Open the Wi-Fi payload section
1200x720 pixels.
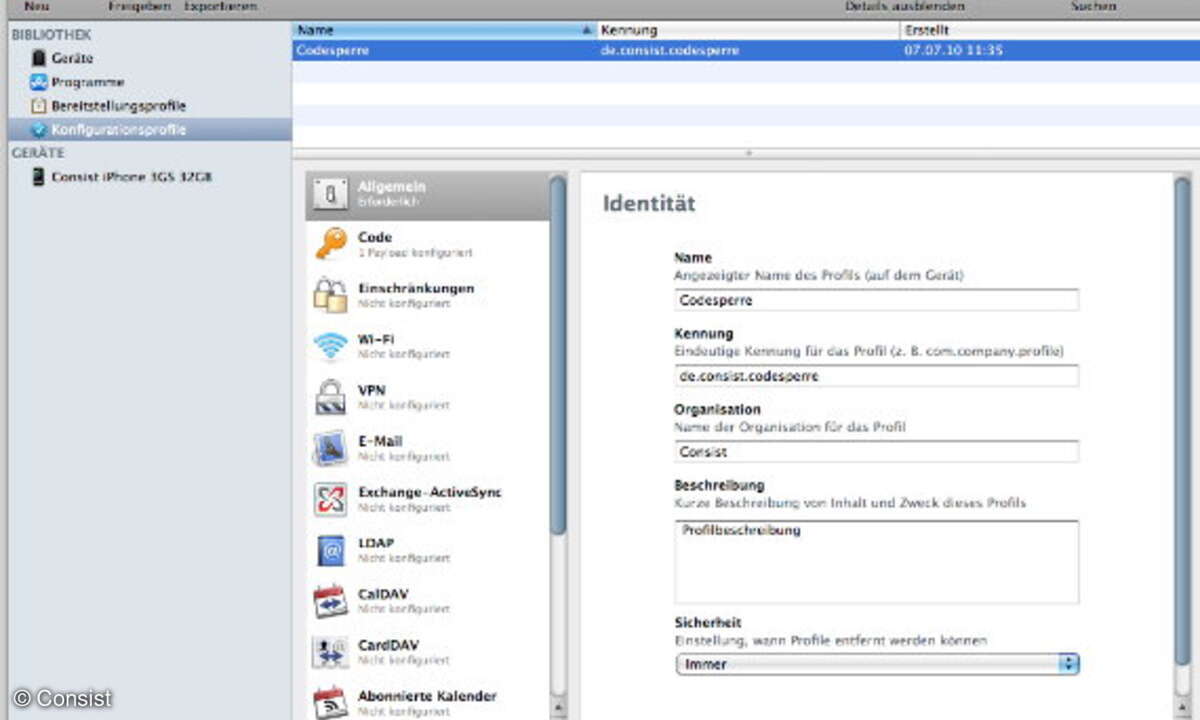point(427,347)
